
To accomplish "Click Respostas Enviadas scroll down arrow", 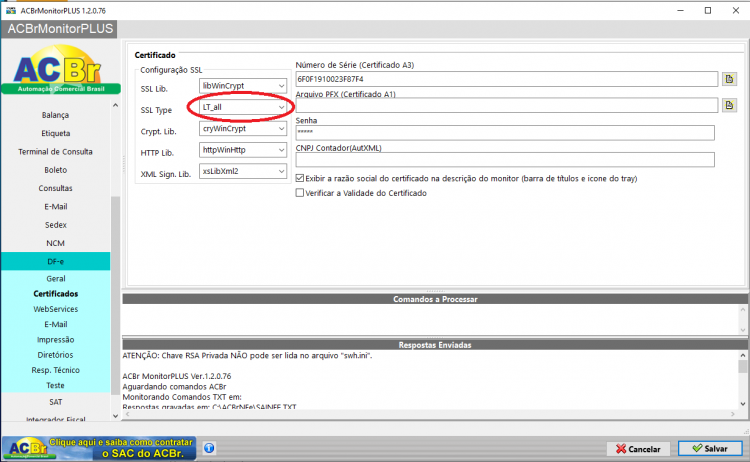I will [742, 404].
